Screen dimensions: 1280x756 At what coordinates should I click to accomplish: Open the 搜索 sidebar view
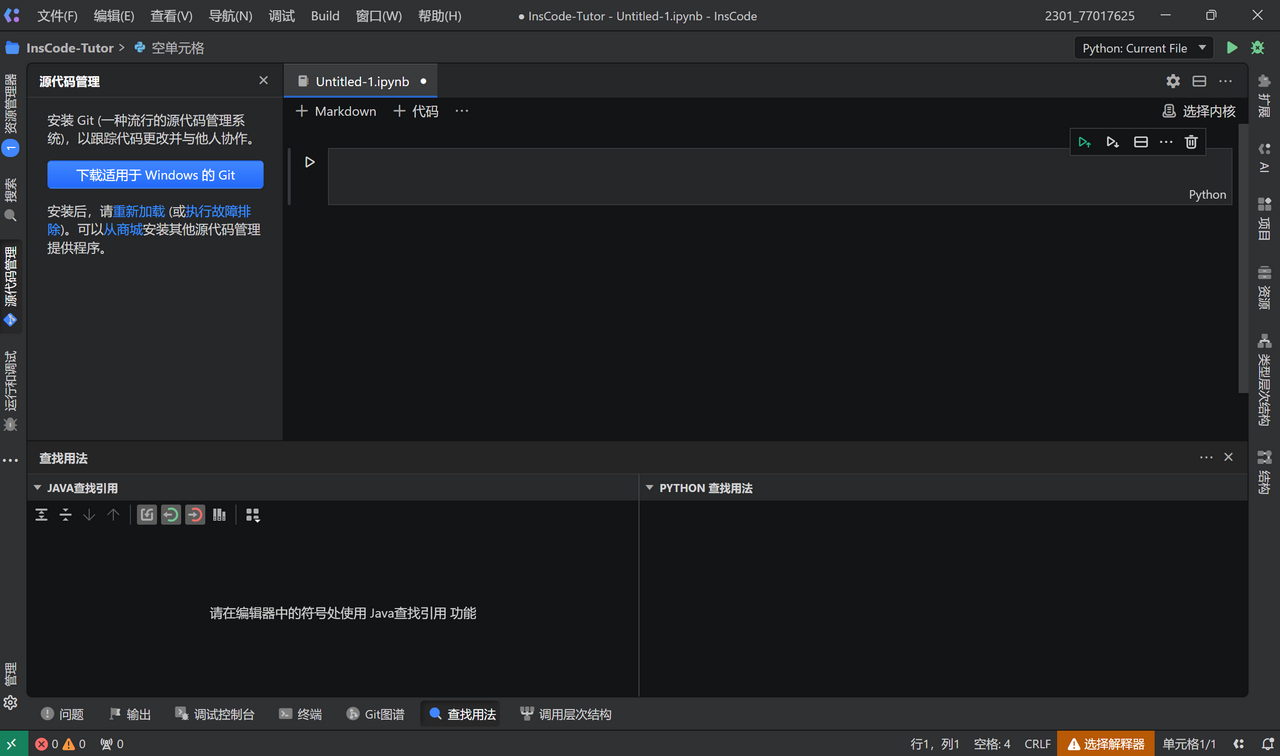coord(11,199)
